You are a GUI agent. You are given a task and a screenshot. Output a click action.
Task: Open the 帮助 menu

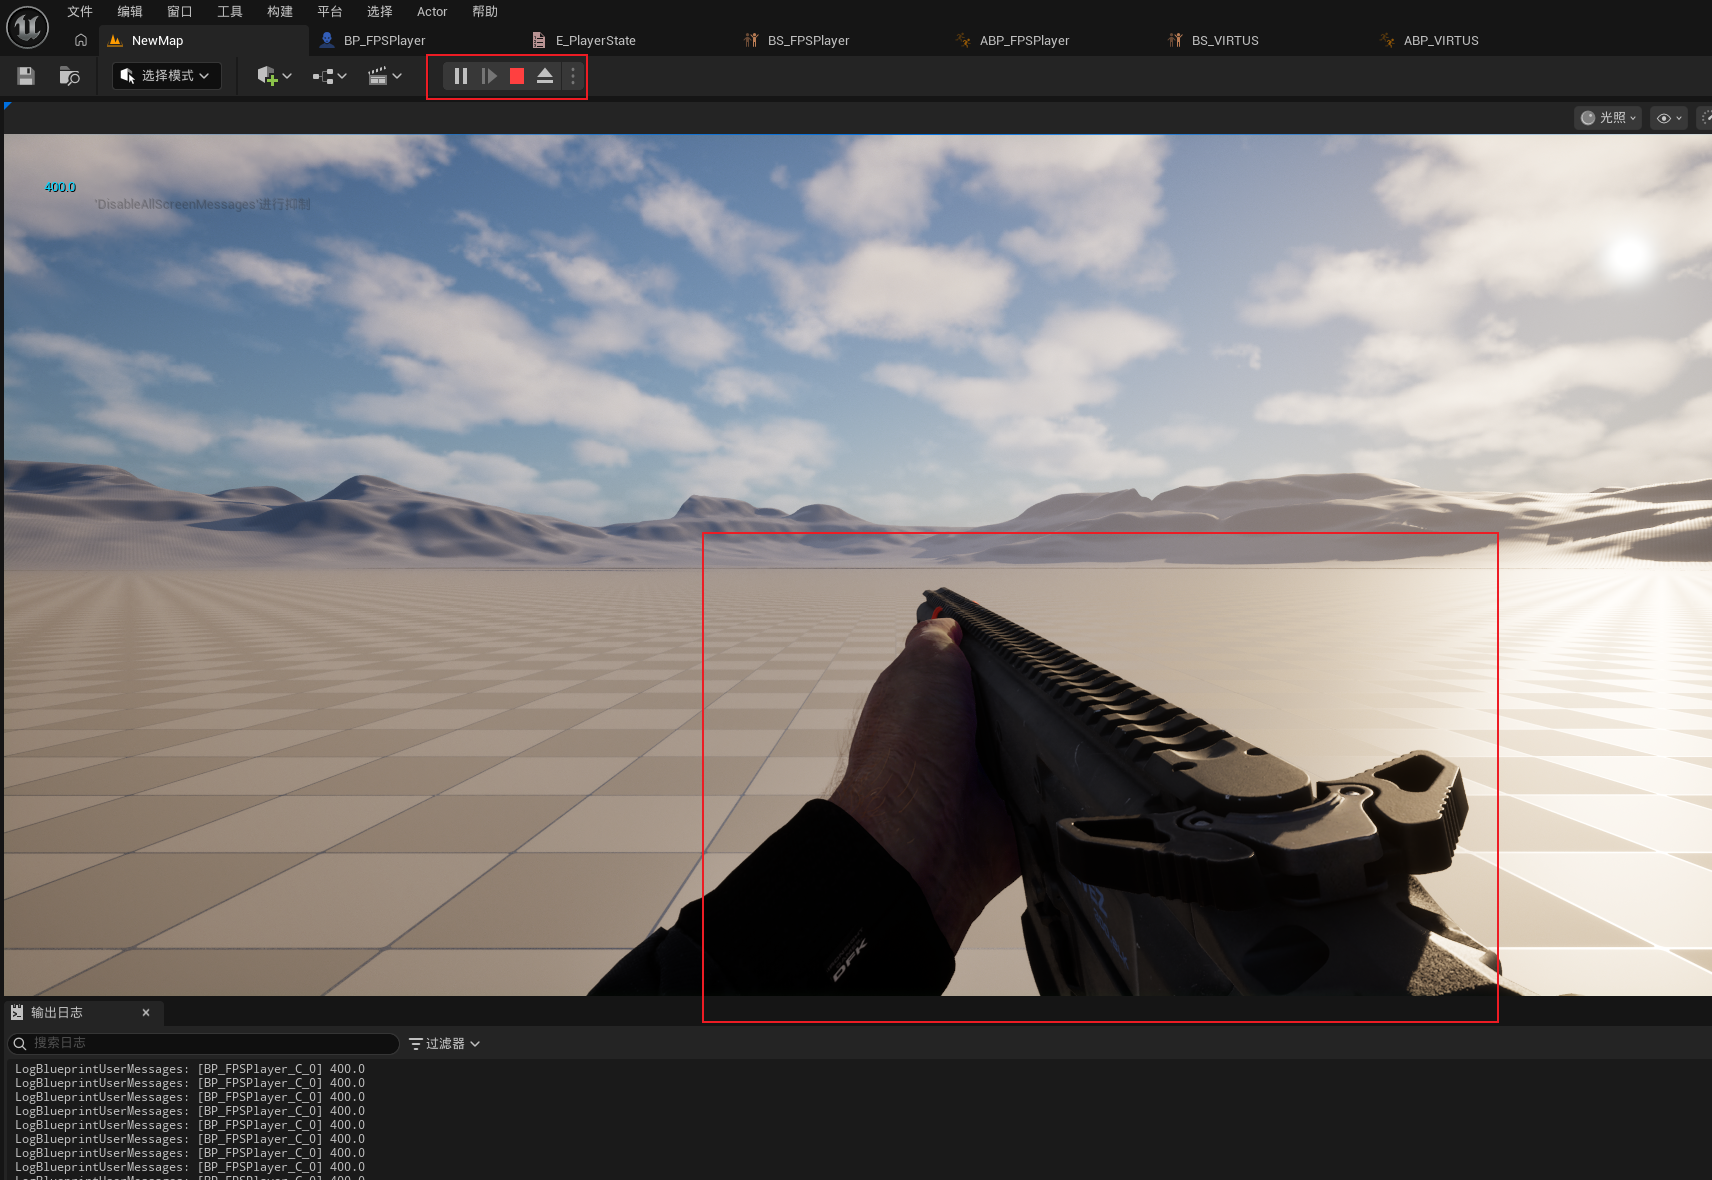pos(485,12)
